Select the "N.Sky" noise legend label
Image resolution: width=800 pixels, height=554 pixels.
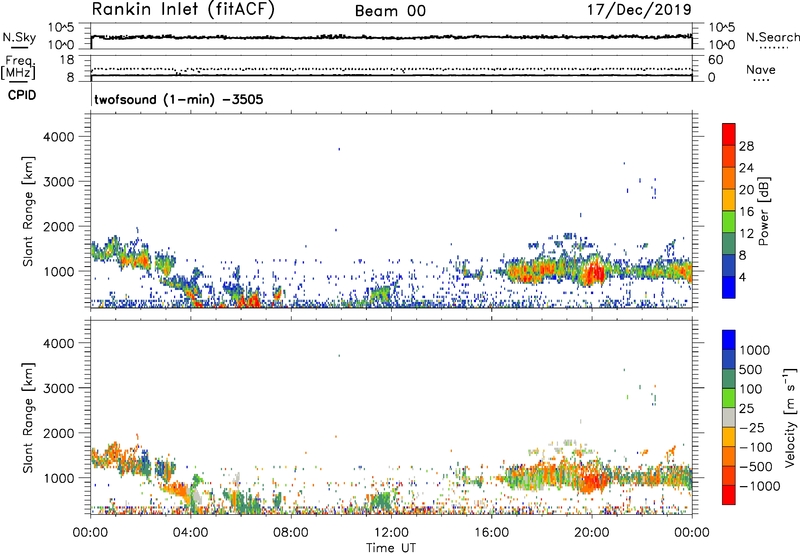(19, 37)
